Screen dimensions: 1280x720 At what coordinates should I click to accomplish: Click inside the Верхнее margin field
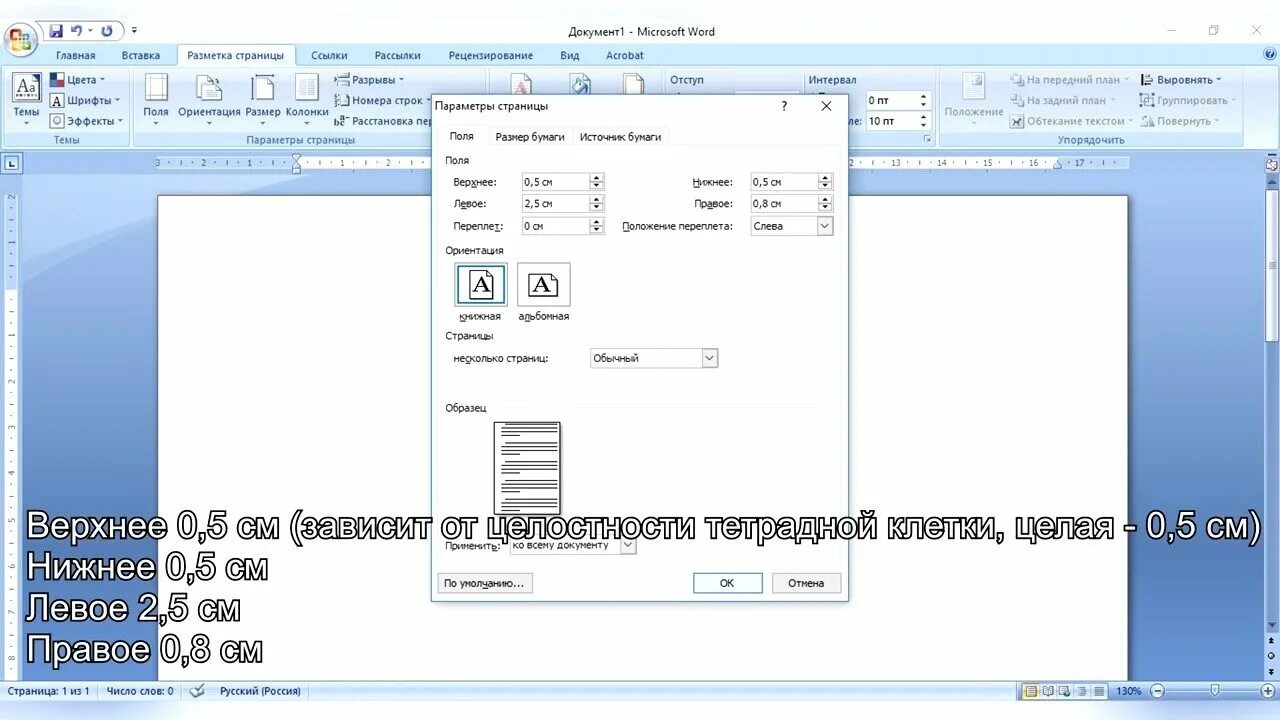(555, 182)
